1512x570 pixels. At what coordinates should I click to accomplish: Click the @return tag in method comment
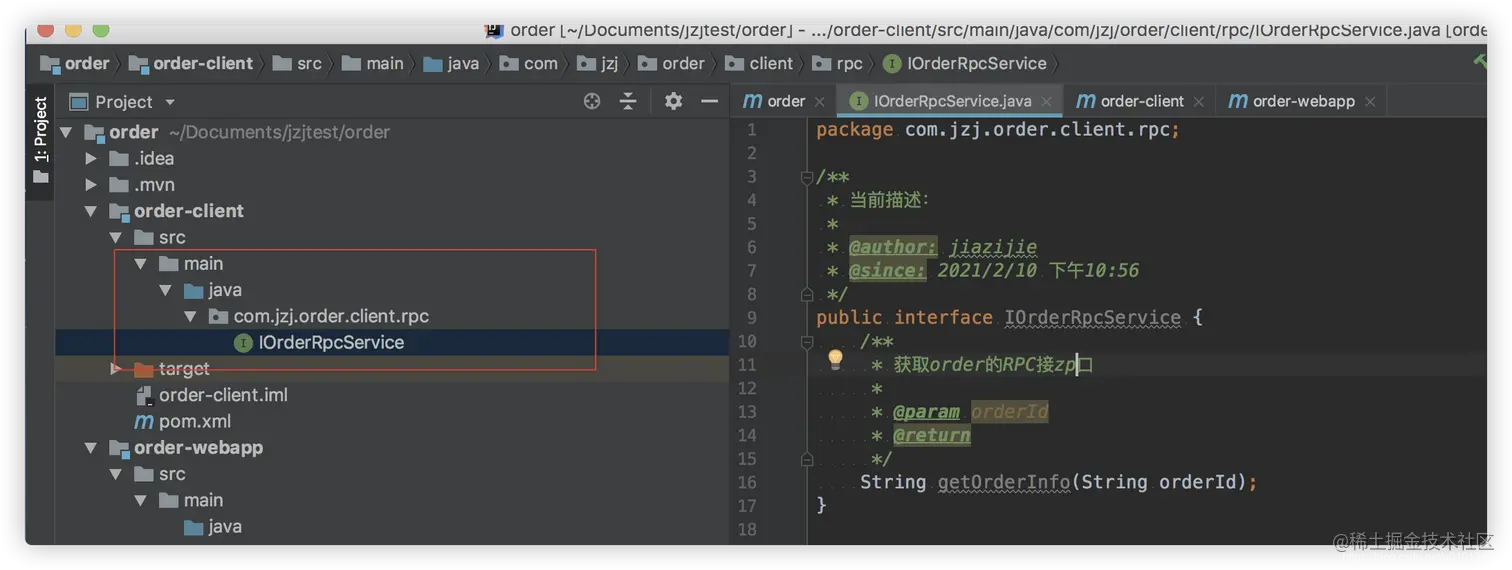tap(932, 435)
